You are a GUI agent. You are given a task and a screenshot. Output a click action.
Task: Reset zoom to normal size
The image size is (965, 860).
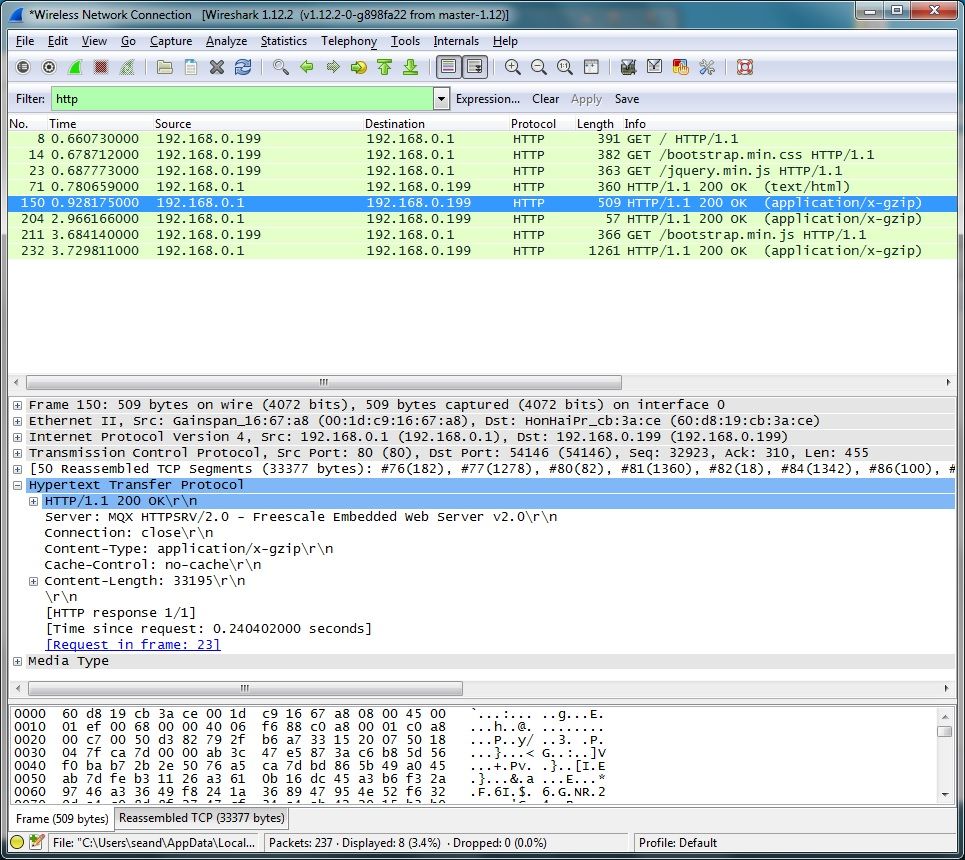click(x=564, y=67)
